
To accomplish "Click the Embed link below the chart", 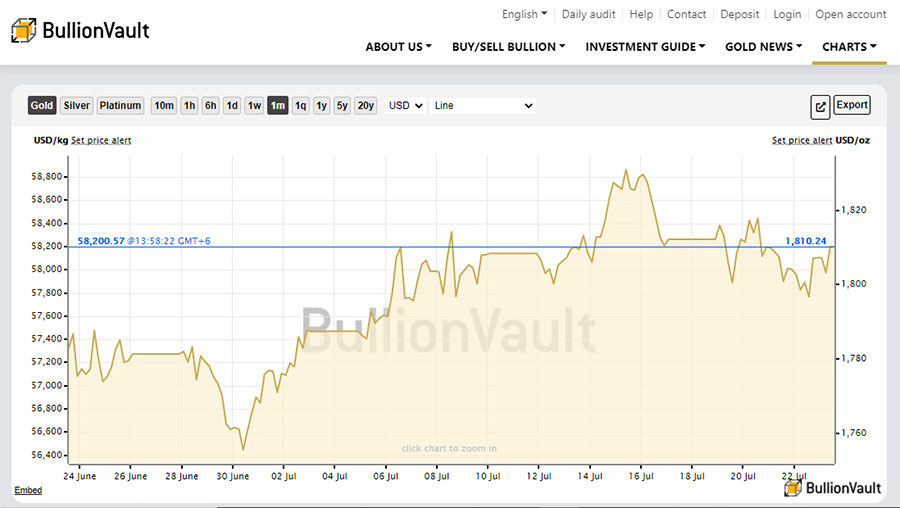I will (x=28, y=490).
